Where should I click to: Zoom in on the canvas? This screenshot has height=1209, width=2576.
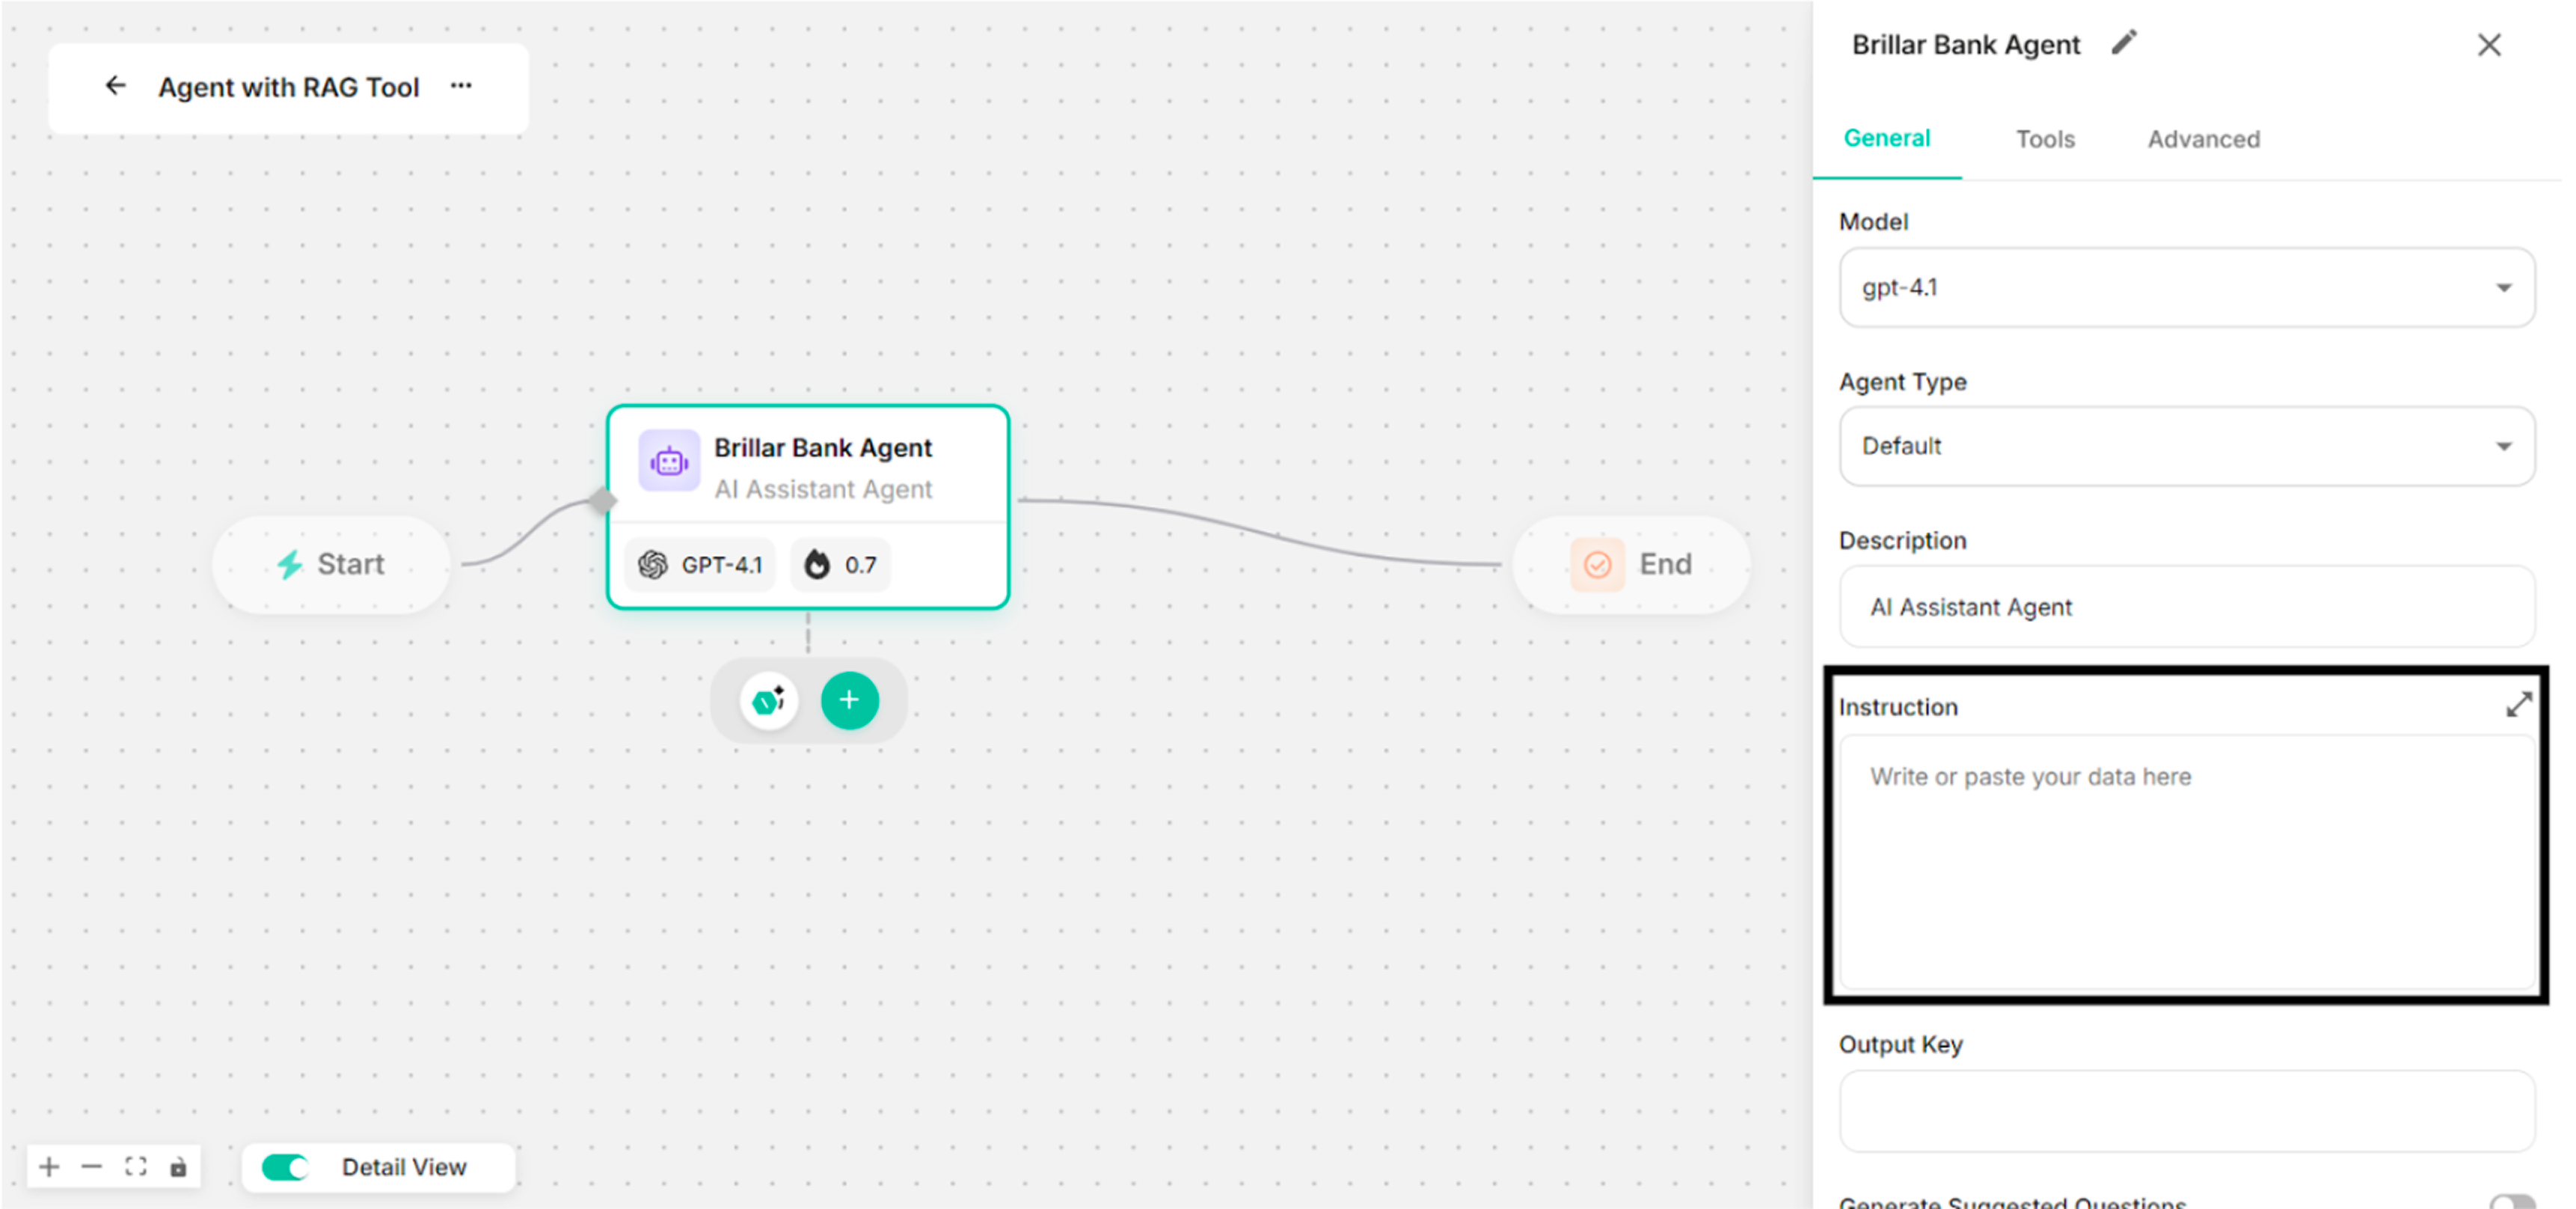coord(49,1166)
